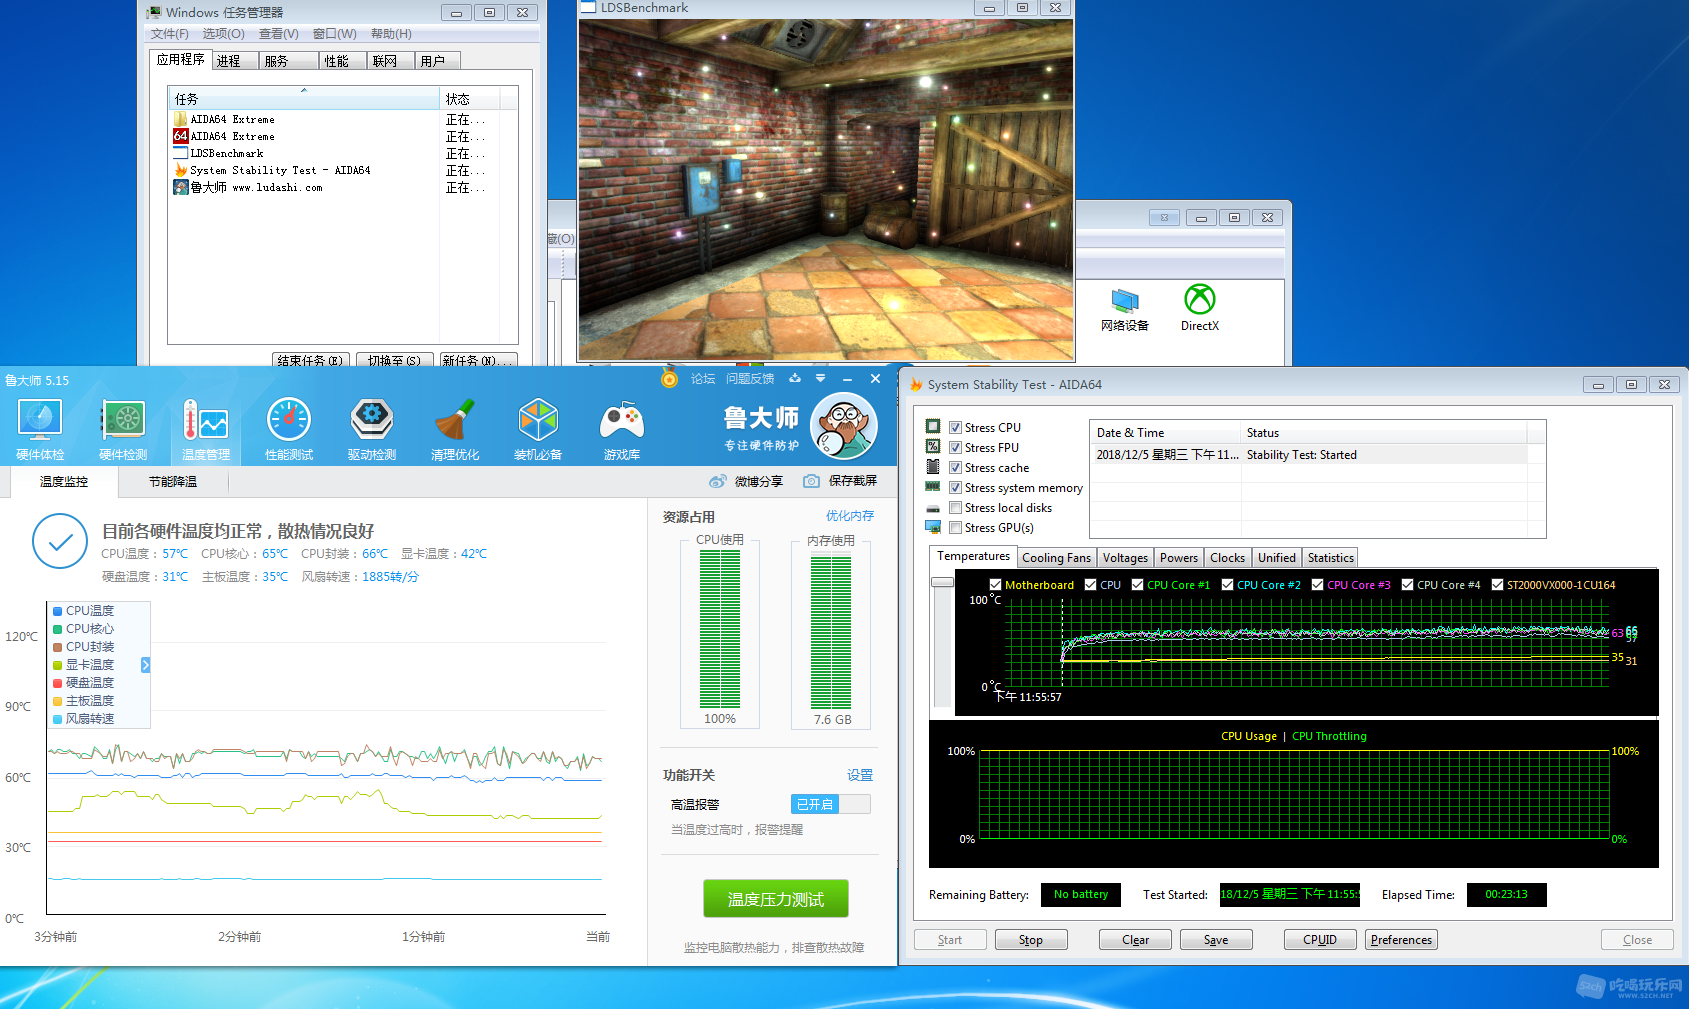The height and width of the screenshot is (1009, 1689).
Task: Switch to Cooling Fans tab in AIDA64
Action: coord(1056,558)
